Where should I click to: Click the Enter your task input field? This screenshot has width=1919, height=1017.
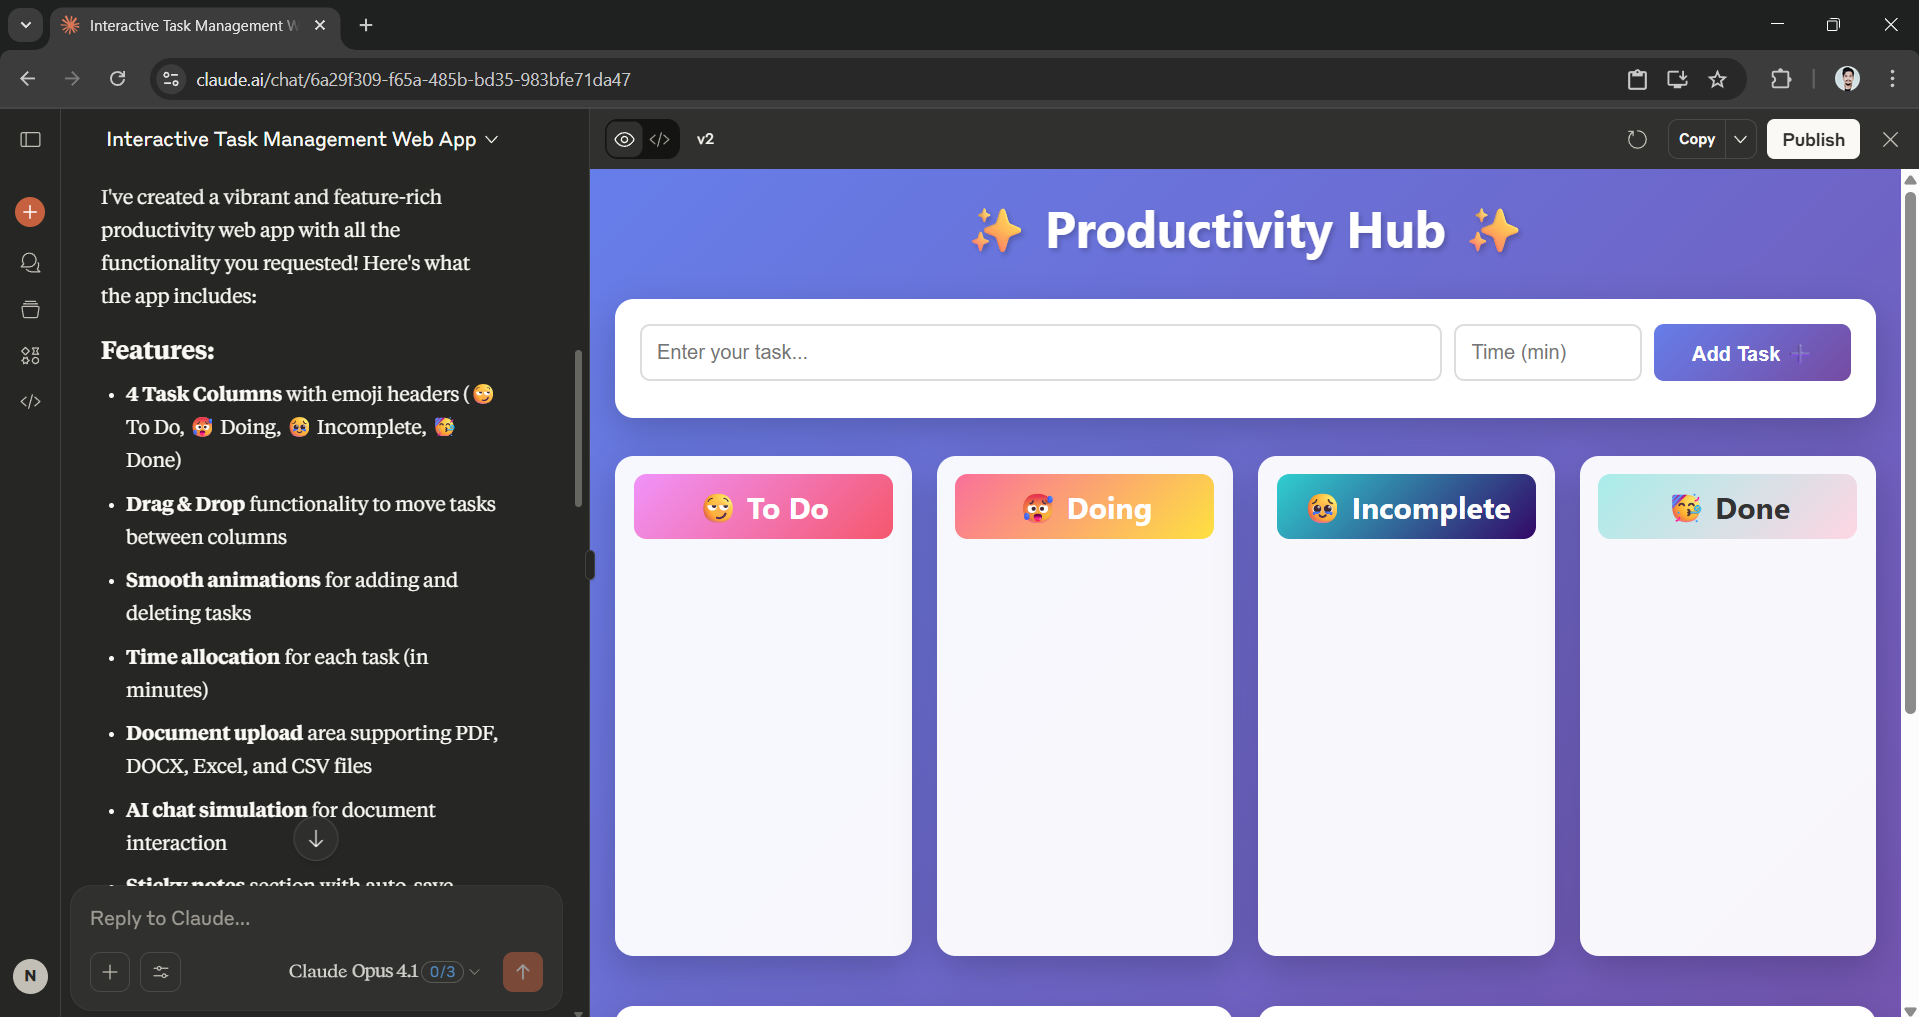(1040, 352)
